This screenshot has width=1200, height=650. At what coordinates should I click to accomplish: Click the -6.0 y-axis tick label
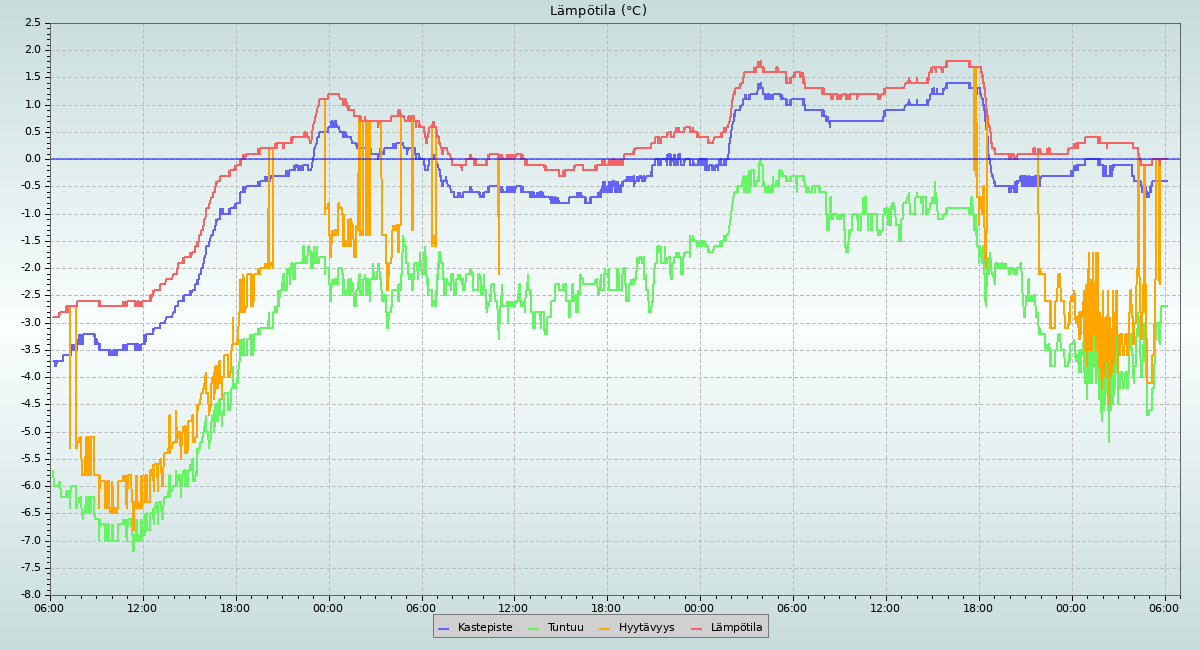tap(30, 486)
